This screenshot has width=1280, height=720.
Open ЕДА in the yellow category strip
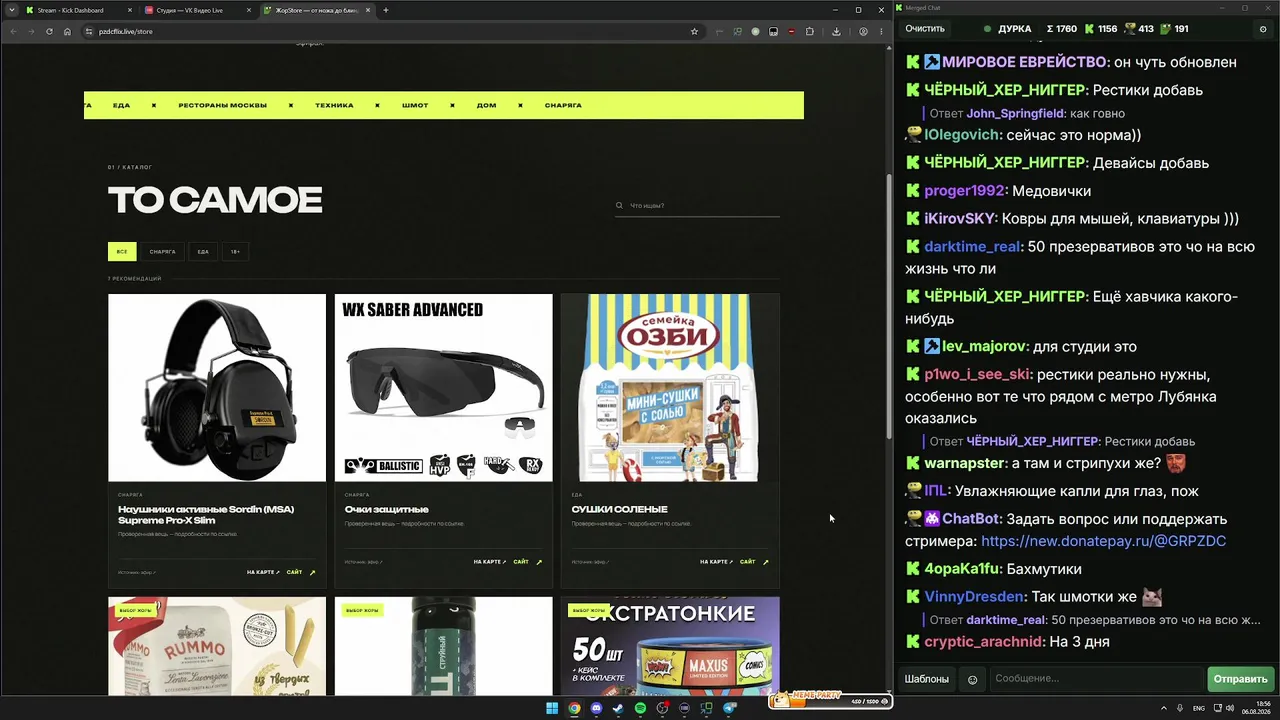click(121, 105)
